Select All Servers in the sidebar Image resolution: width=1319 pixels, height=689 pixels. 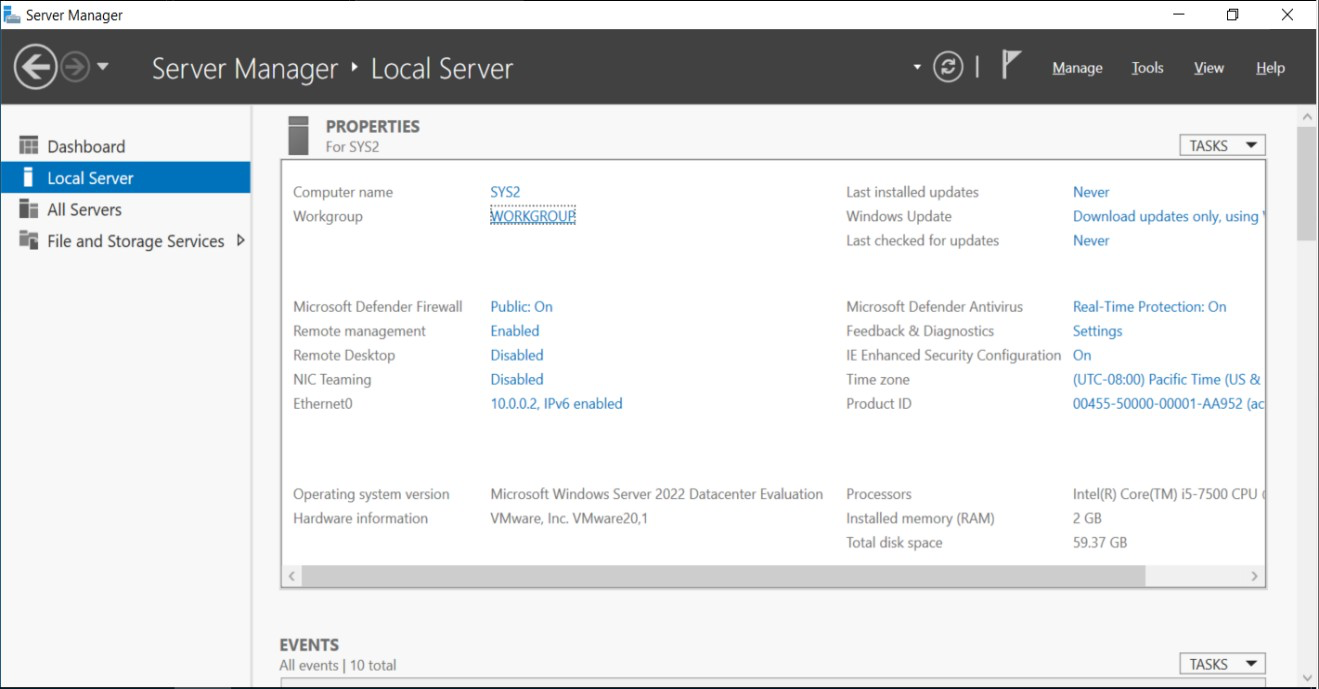tap(125, 210)
